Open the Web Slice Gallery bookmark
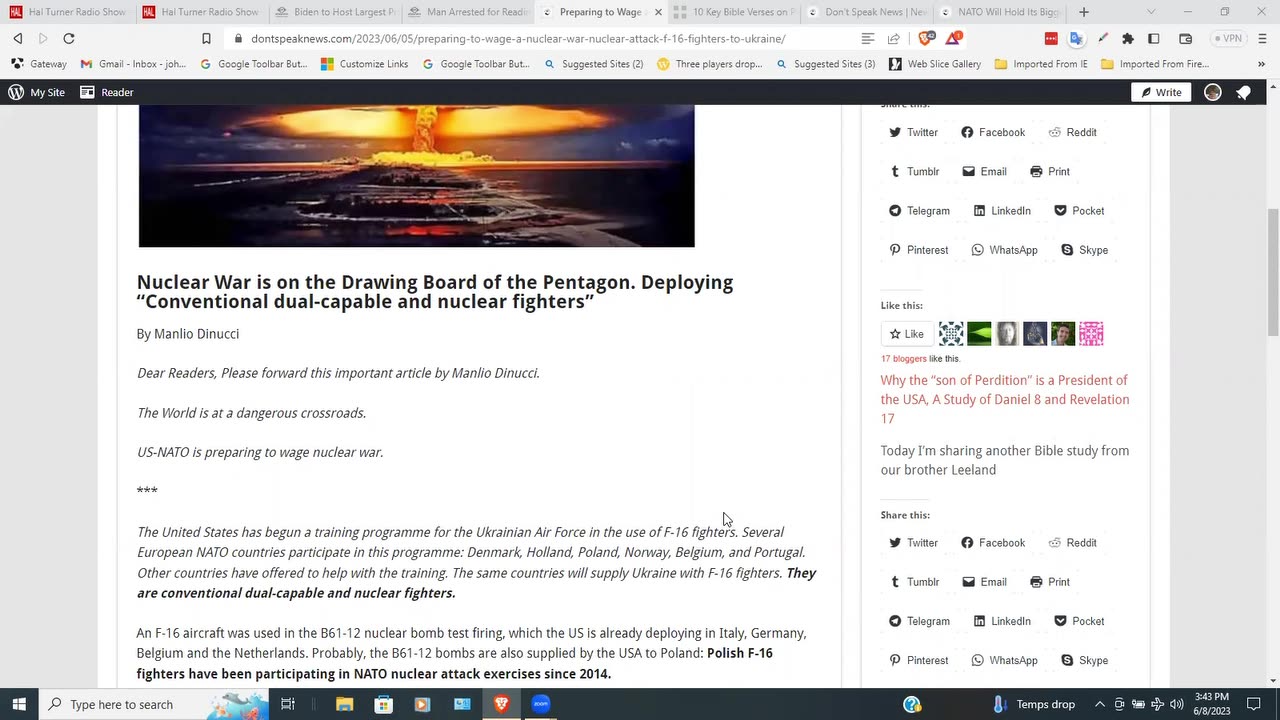The height and width of the screenshot is (720, 1280). [x=934, y=64]
